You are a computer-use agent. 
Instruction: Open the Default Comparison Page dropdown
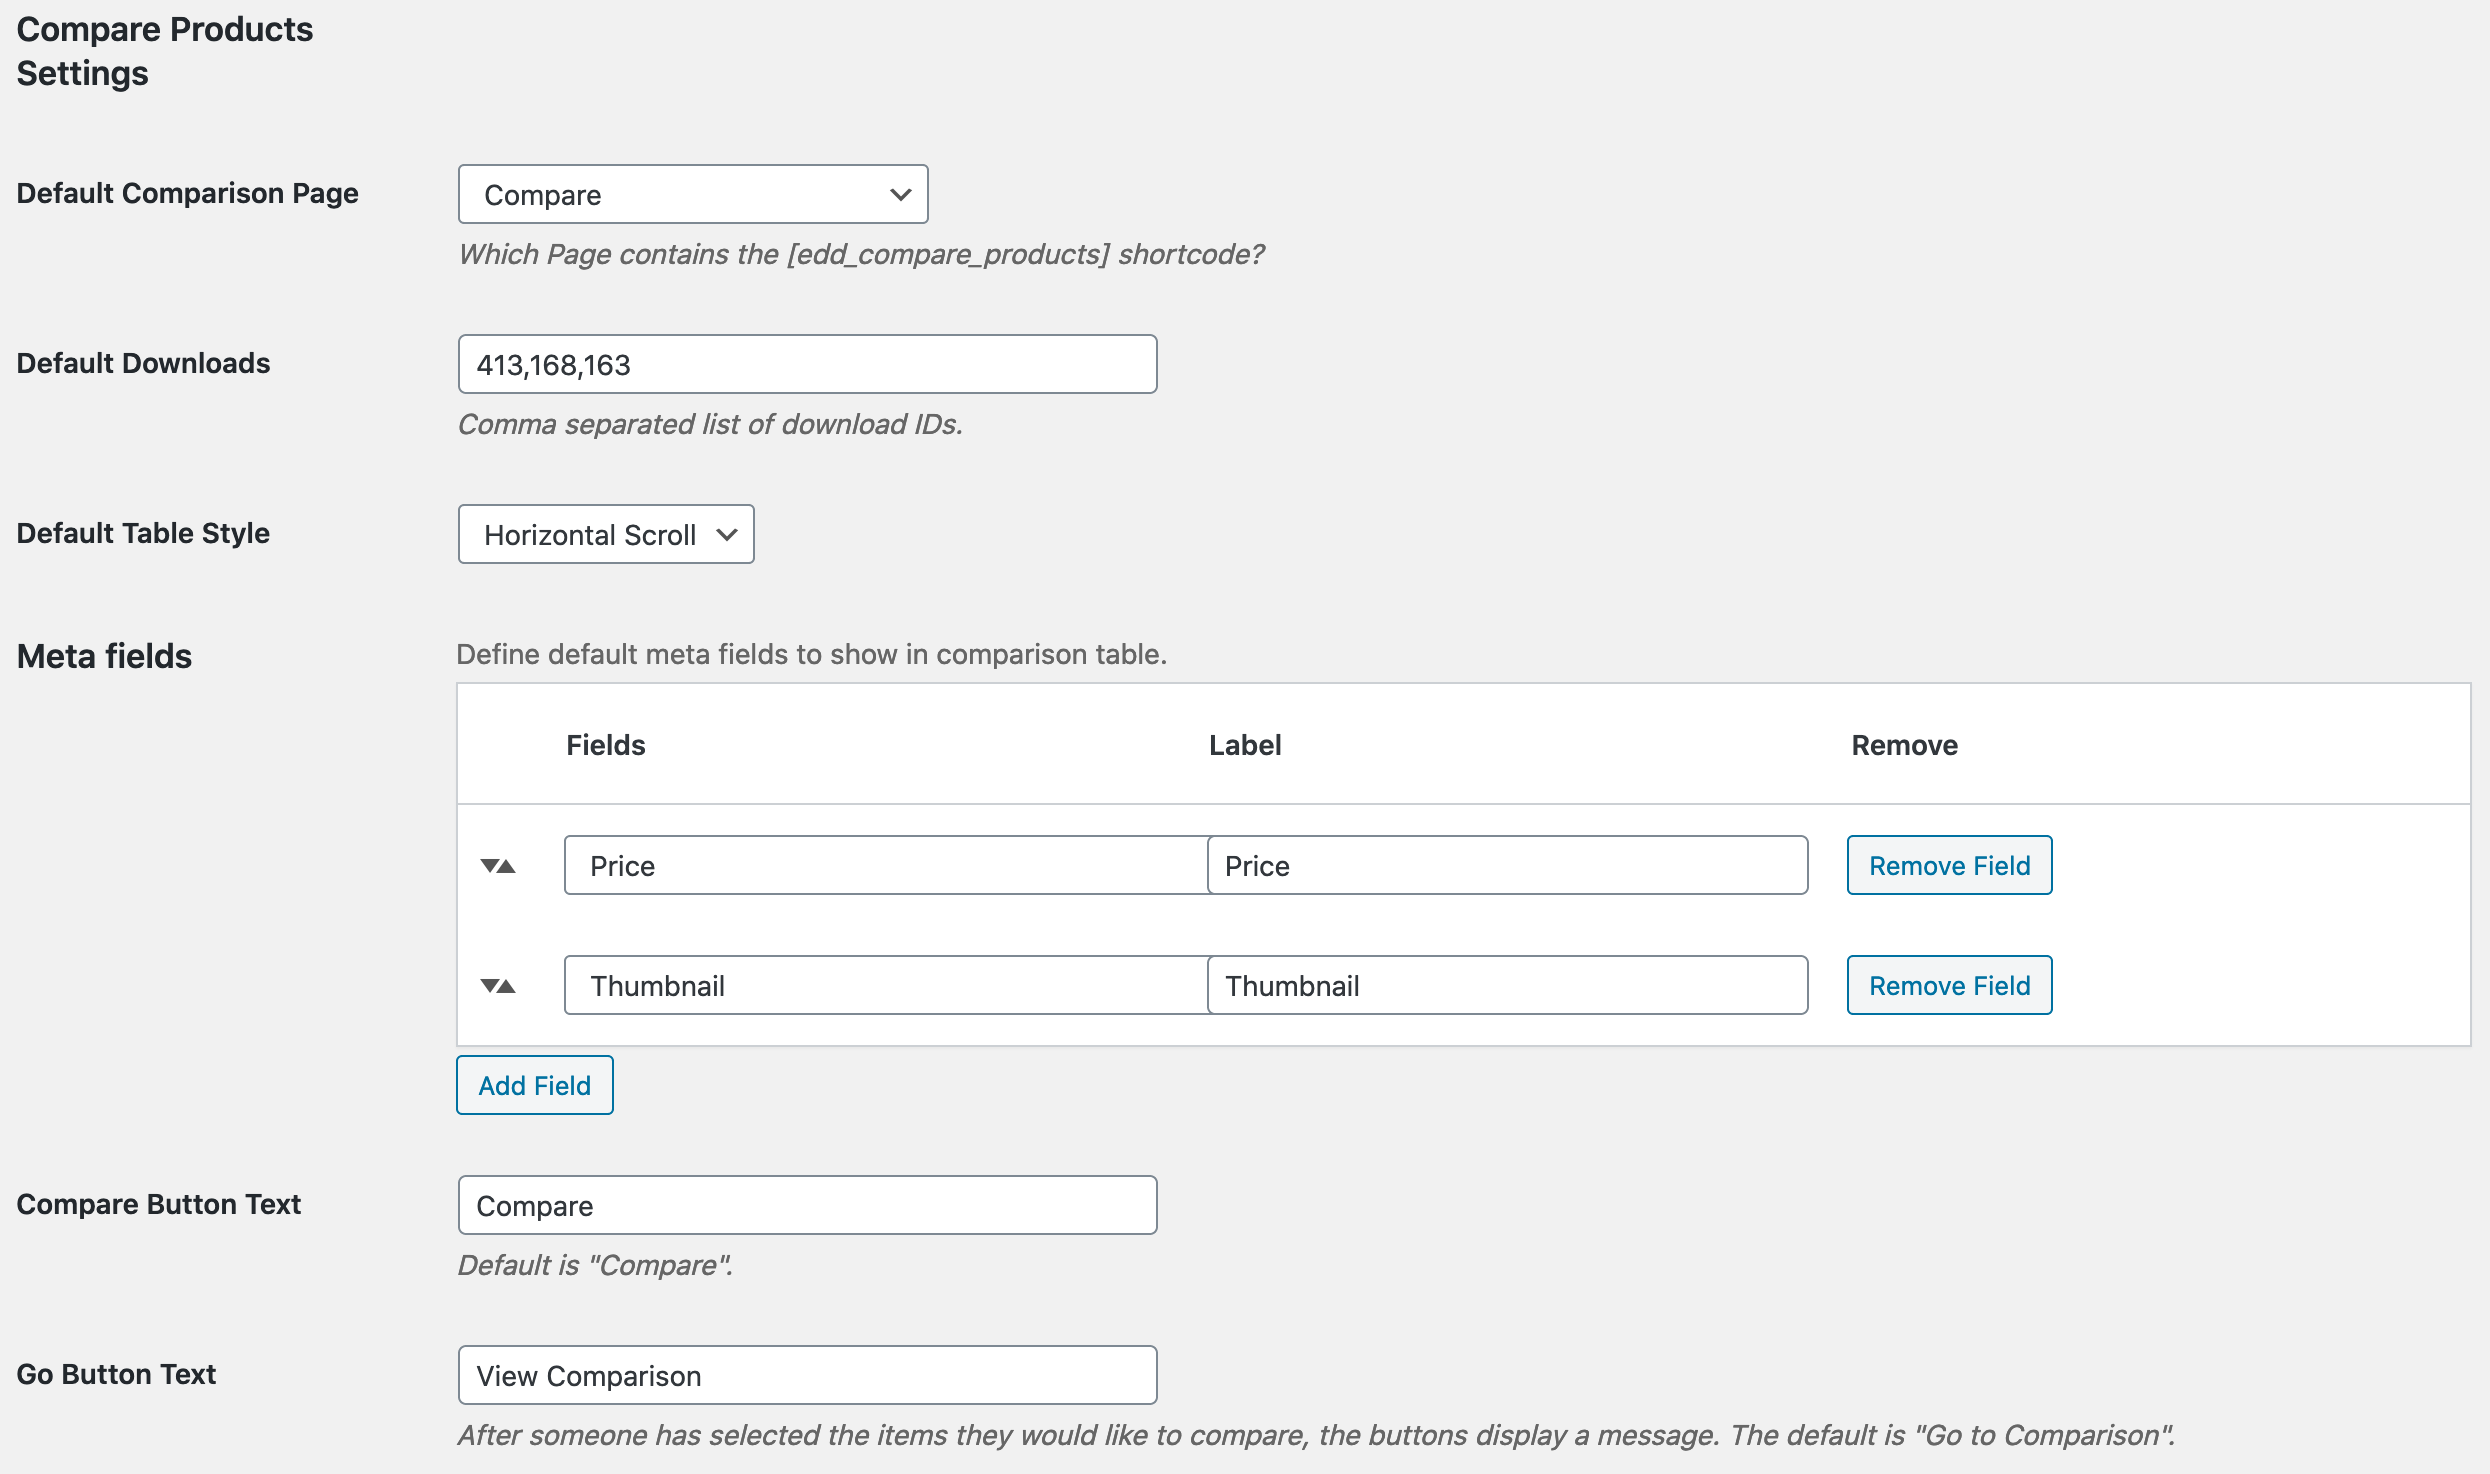click(x=692, y=195)
